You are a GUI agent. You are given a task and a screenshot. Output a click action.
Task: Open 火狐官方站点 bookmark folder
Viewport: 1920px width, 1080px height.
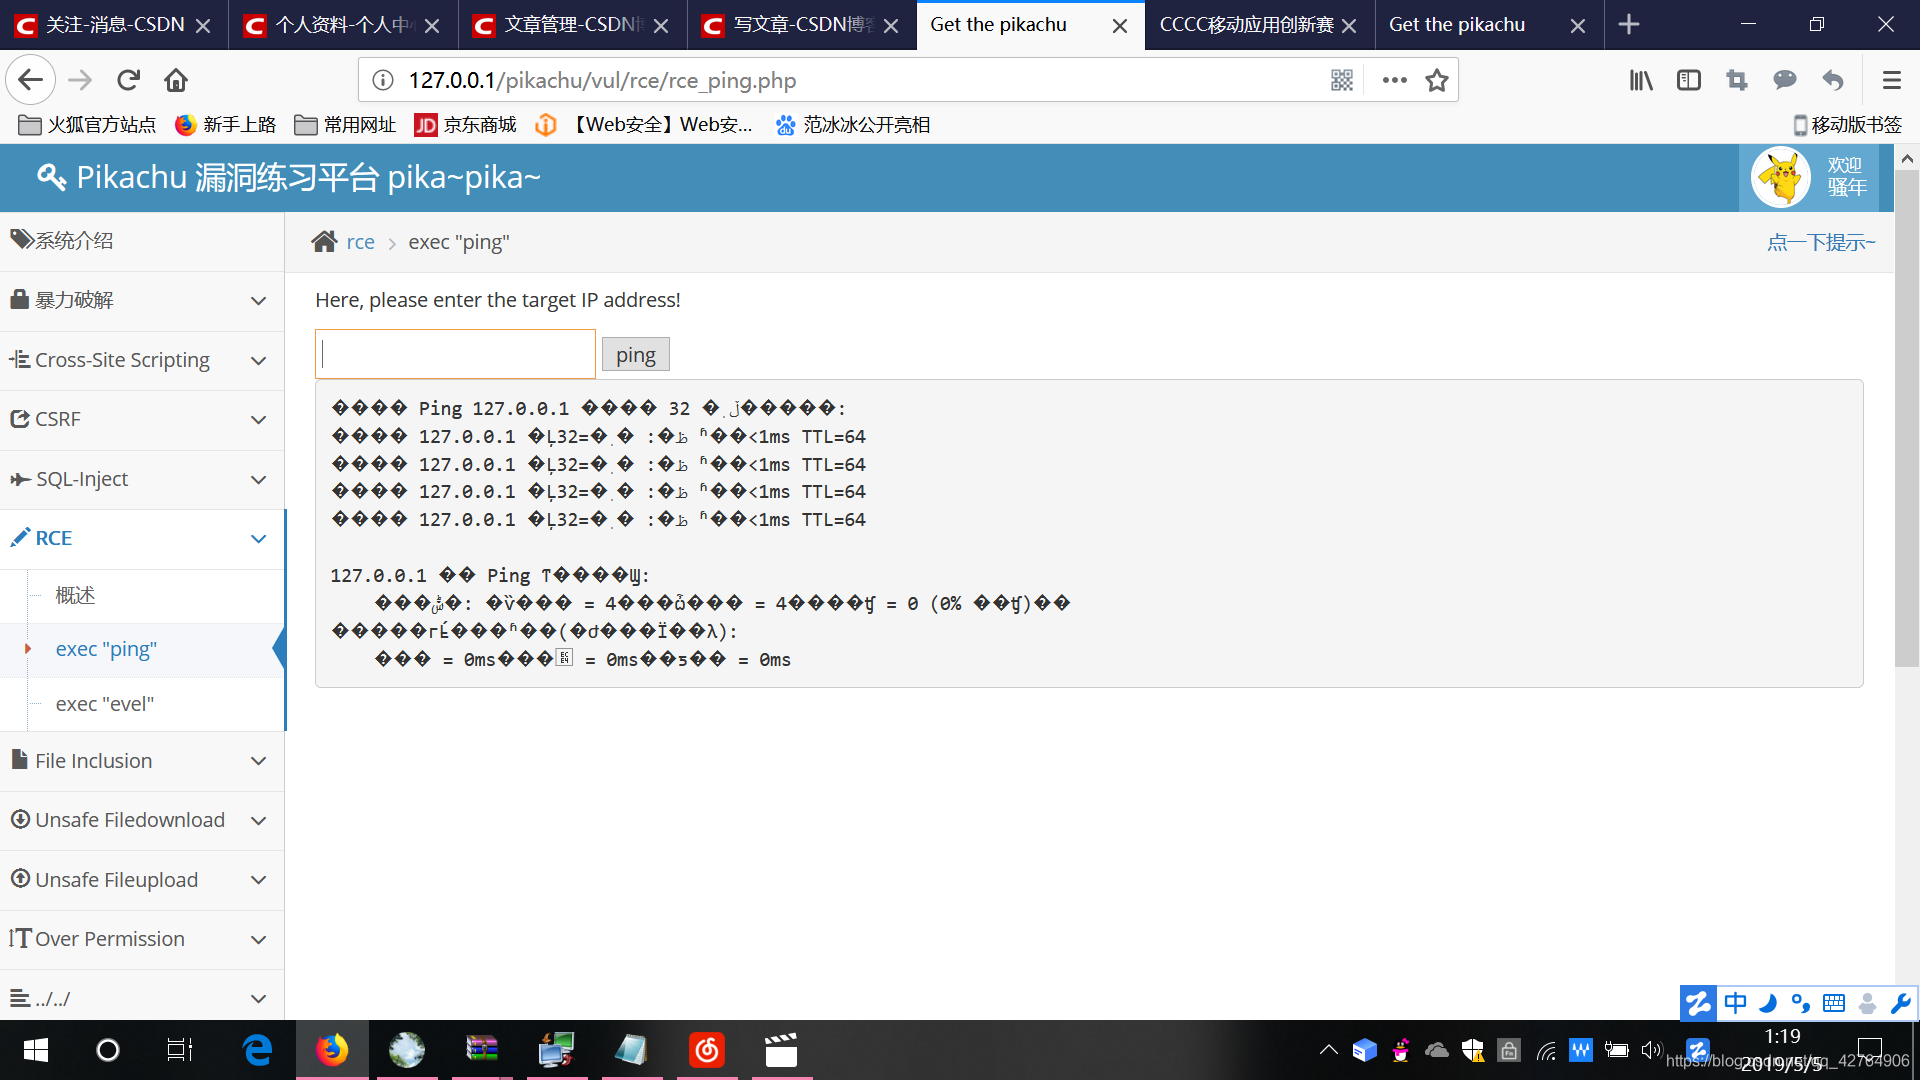88,125
